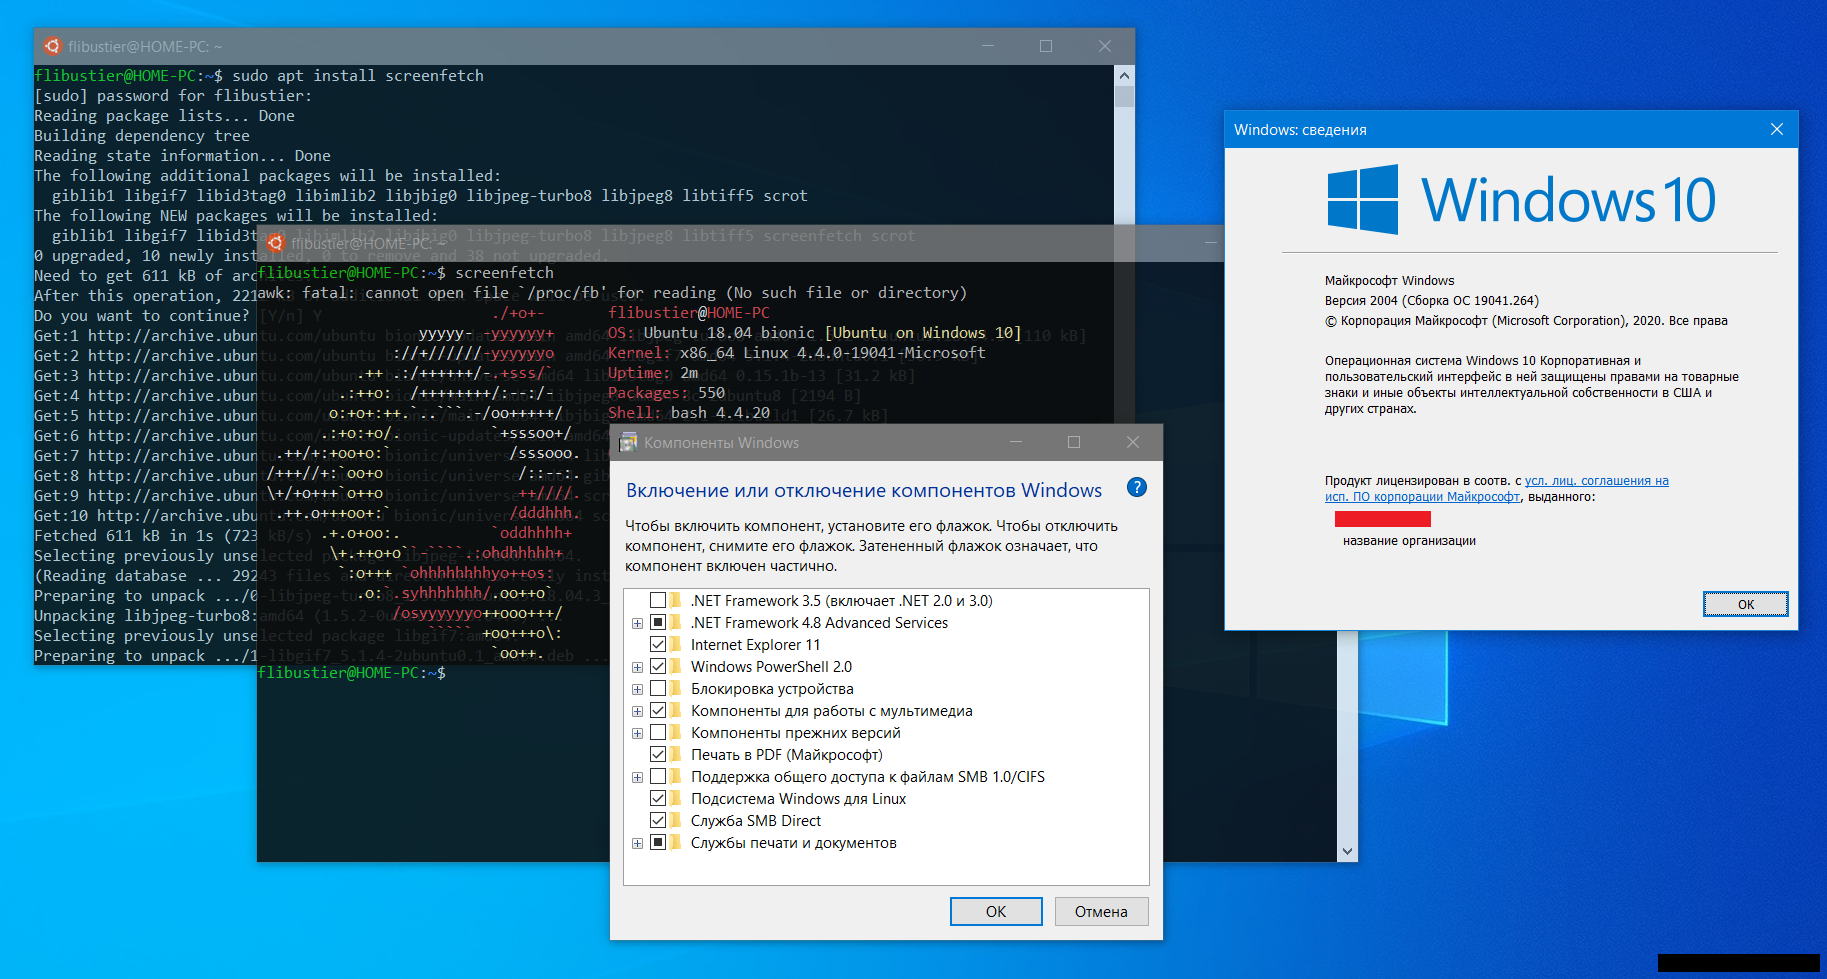Click folder icon of Службы печати и документов
This screenshot has width=1827, height=979.
[677, 842]
